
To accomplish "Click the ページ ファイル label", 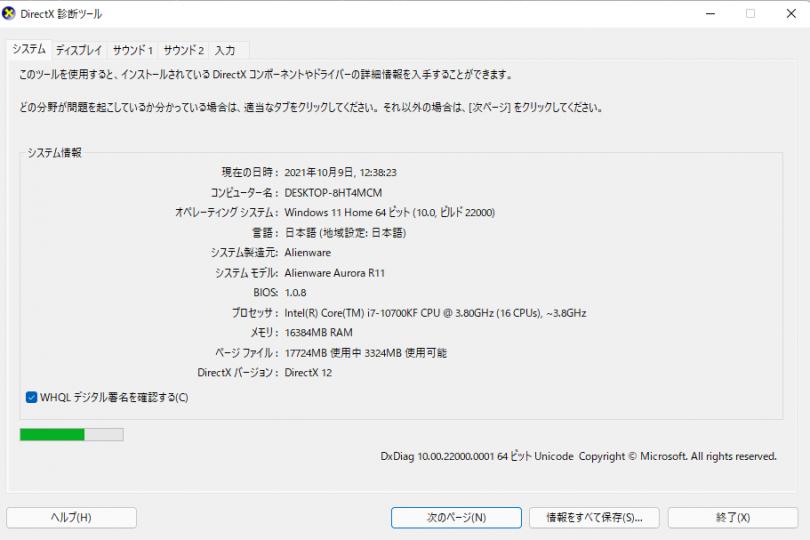I will 246,353.
